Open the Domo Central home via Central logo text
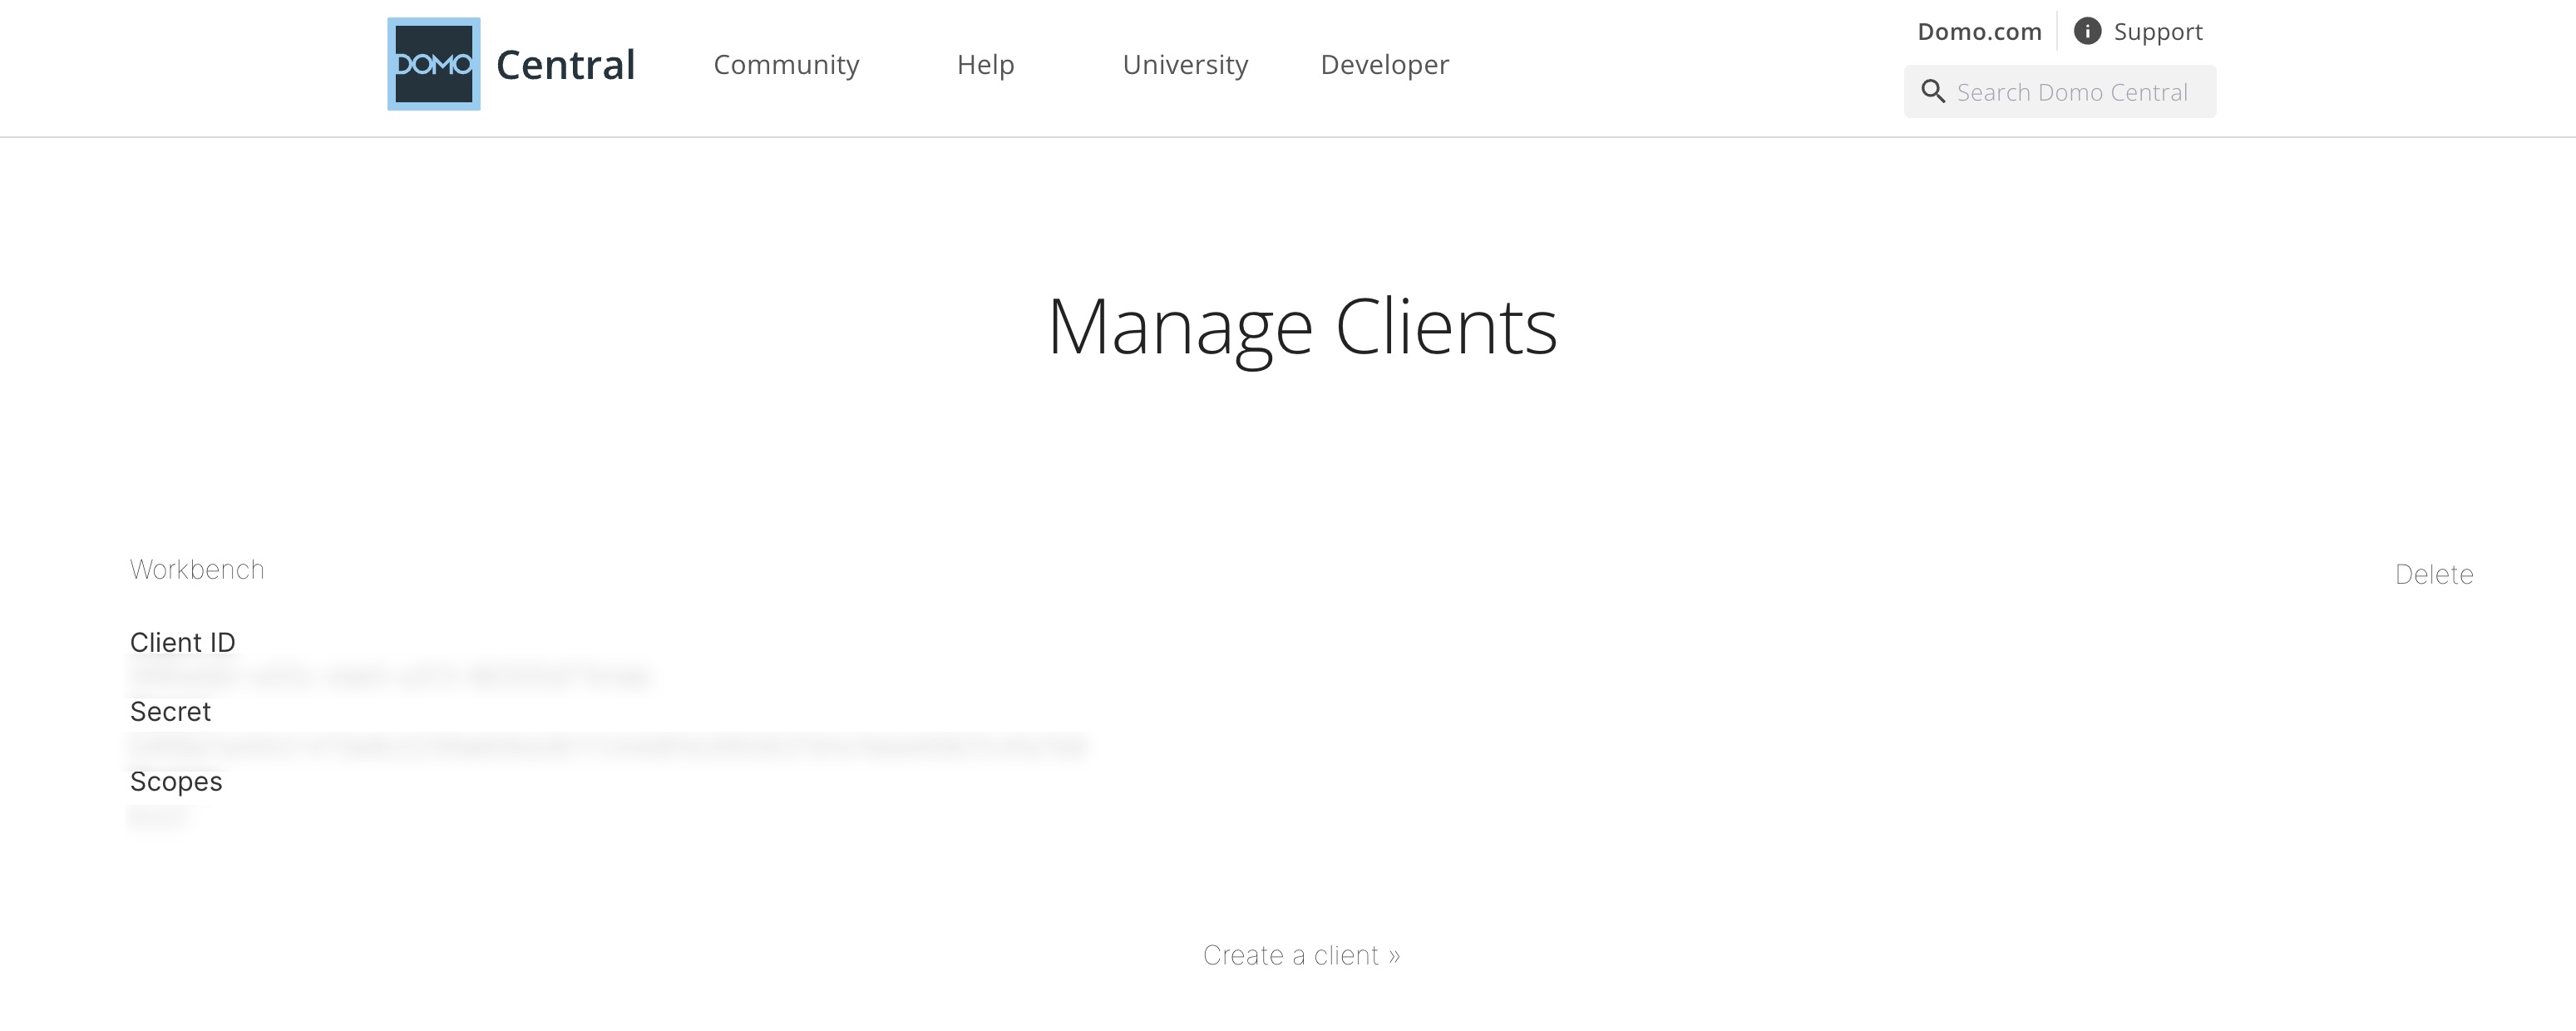Screen dimensions: 2576x1031 pyautogui.click(x=566, y=64)
